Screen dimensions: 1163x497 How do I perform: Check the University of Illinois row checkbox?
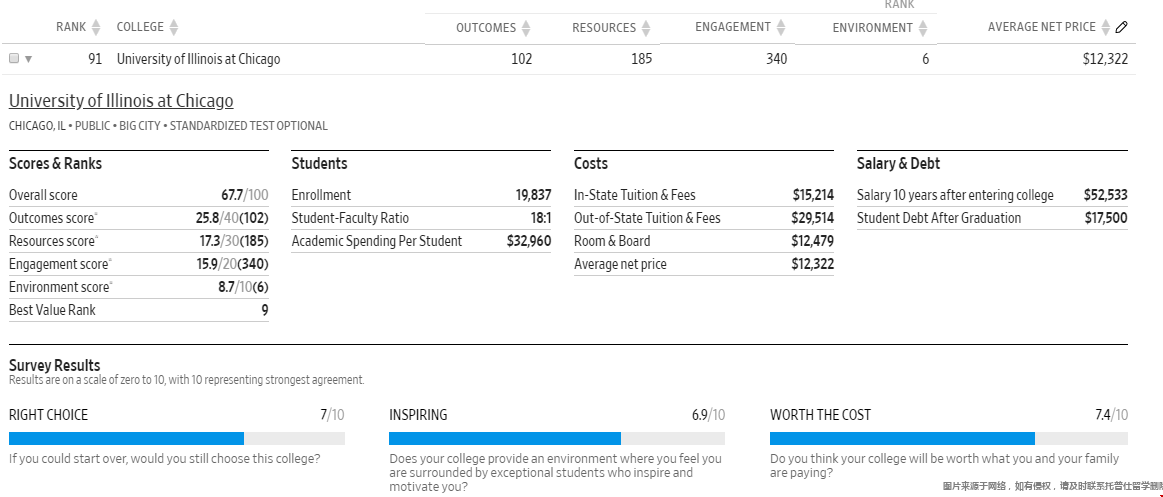14,59
